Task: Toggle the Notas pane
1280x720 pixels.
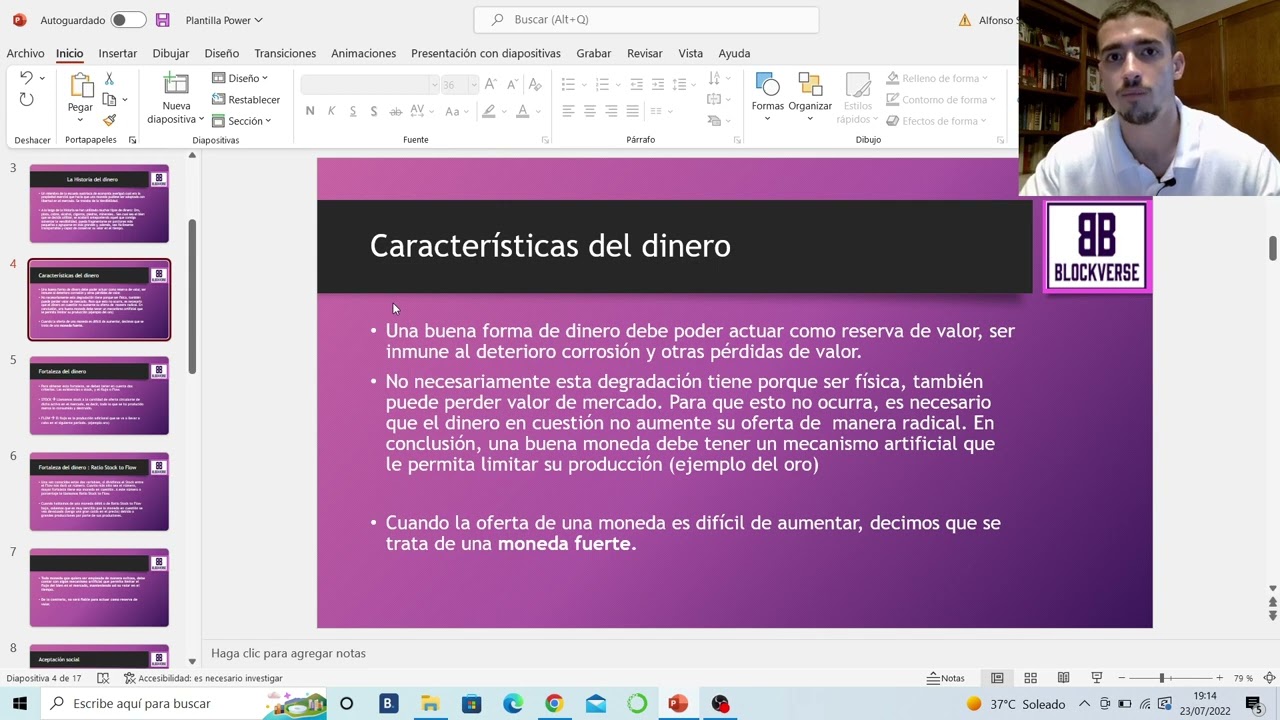Action: [x=946, y=678]
